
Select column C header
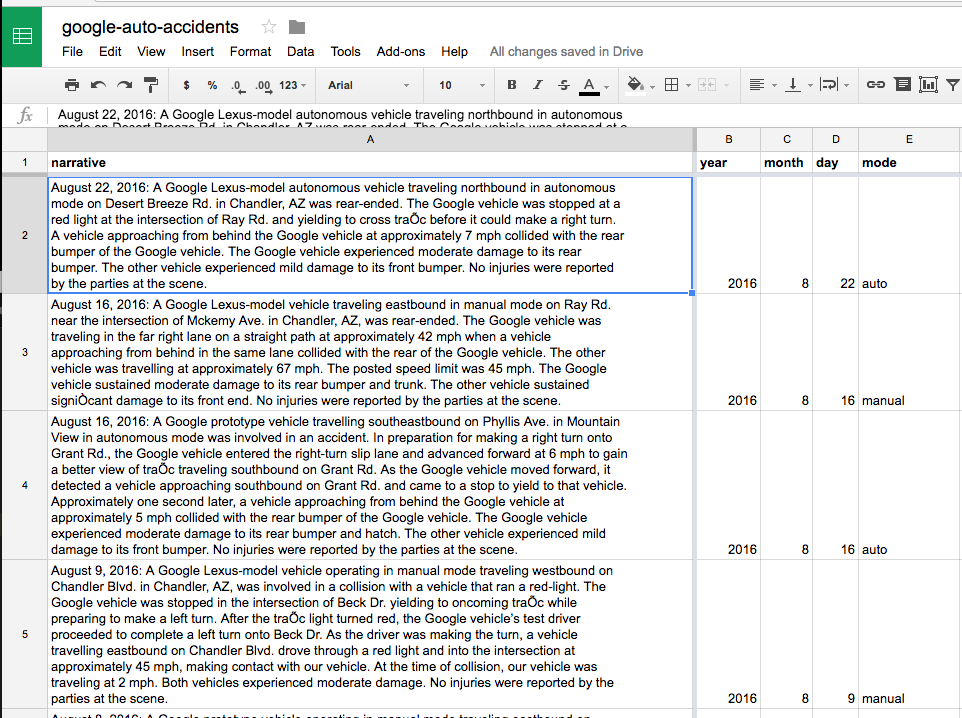point(787,139)
